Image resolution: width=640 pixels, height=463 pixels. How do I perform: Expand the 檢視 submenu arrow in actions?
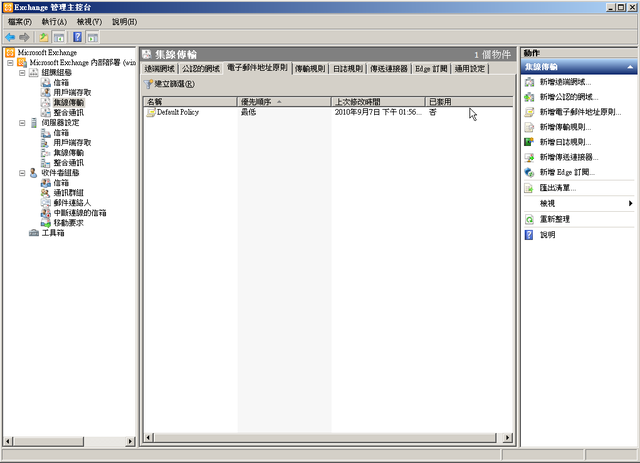(x=631, y=203)
